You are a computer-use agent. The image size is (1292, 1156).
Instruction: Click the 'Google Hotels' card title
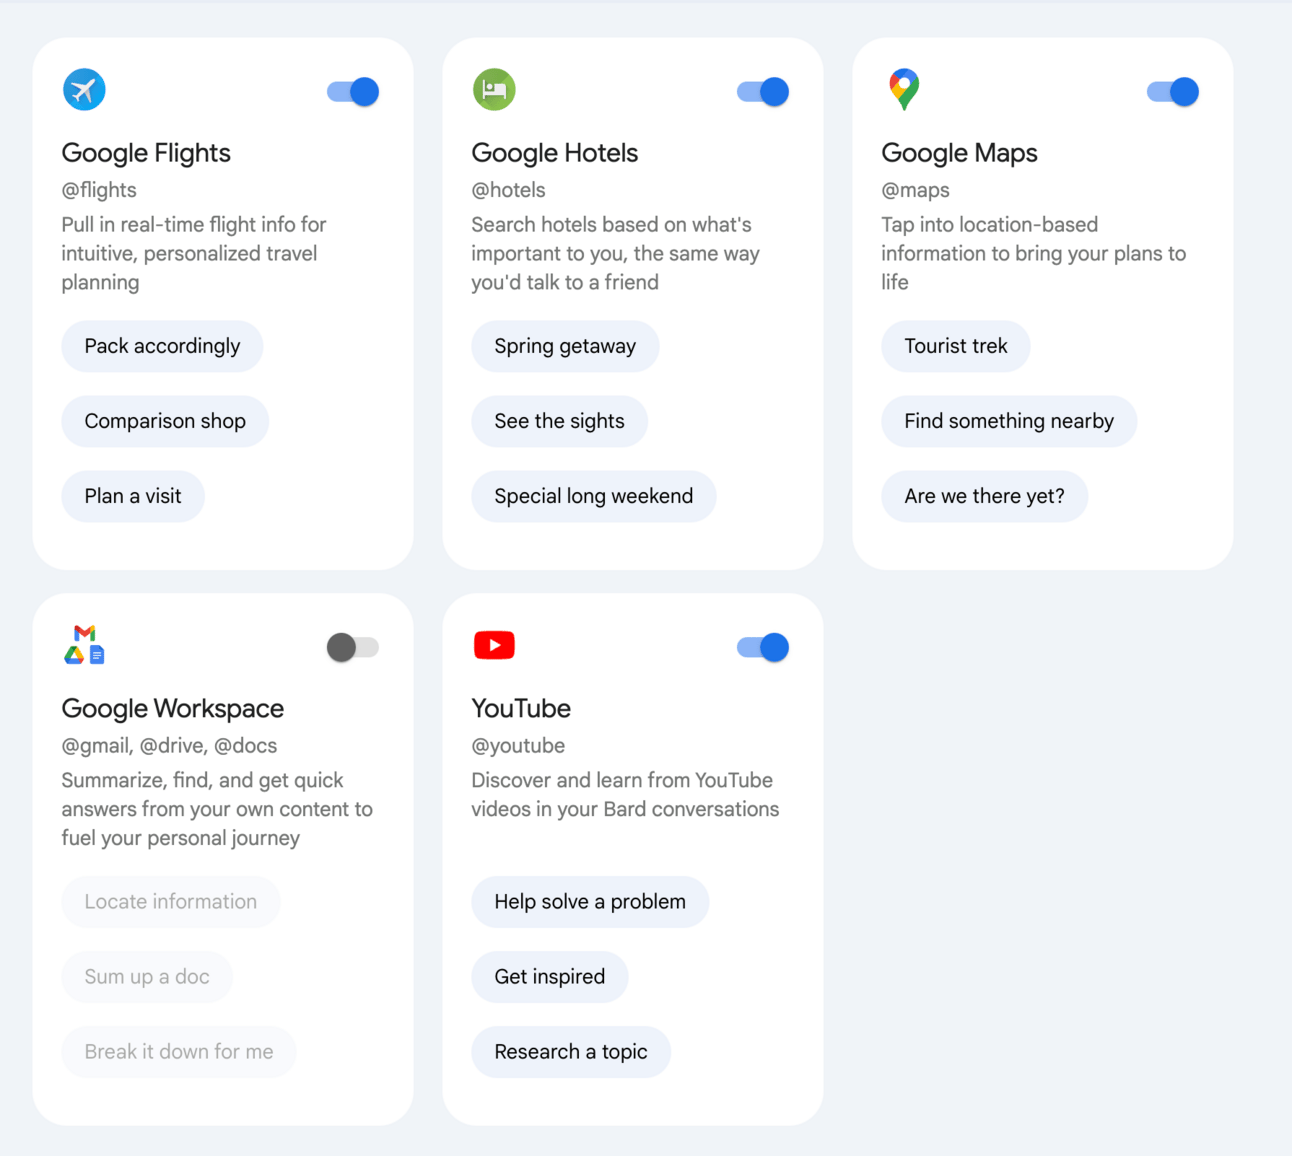tap(555, 153)
